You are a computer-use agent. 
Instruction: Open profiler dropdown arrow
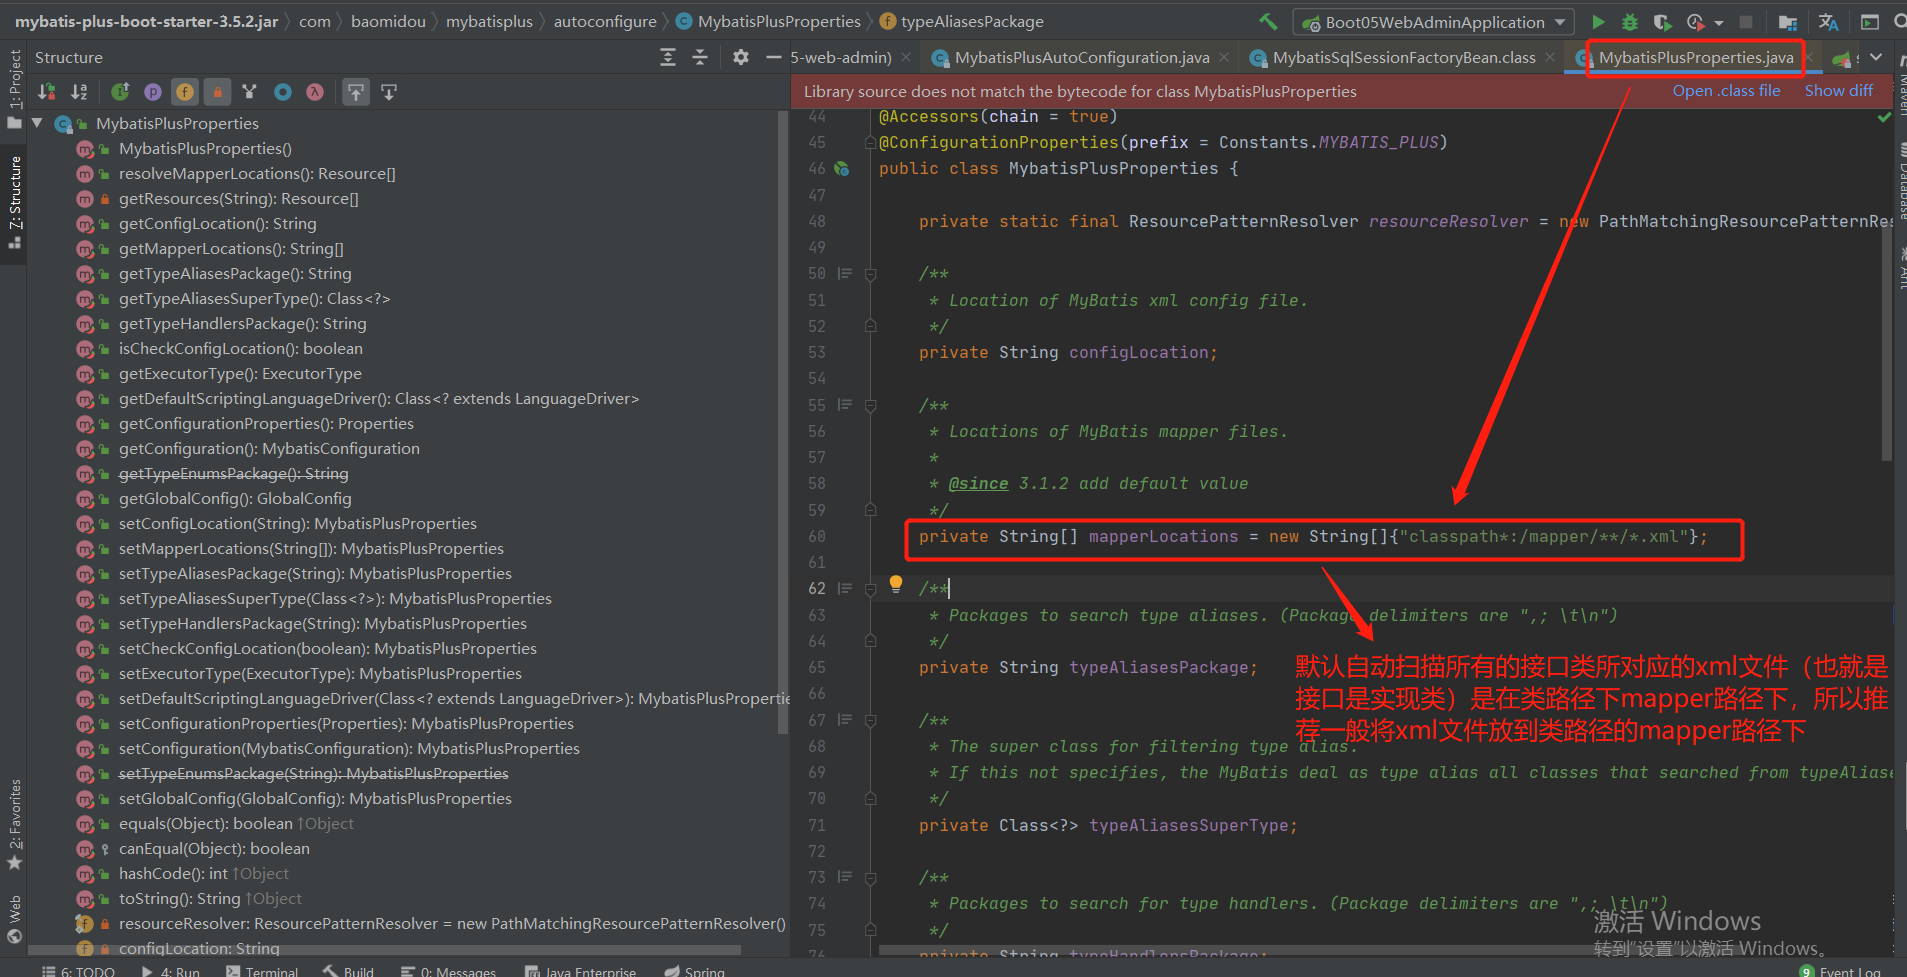[1719, 23]
